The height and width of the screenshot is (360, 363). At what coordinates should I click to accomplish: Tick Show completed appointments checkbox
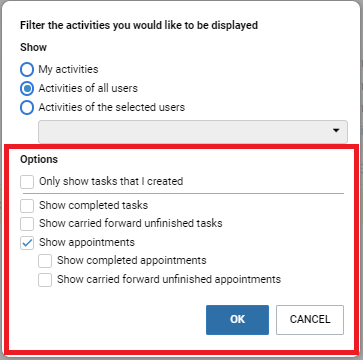click(x=45, y=261)
